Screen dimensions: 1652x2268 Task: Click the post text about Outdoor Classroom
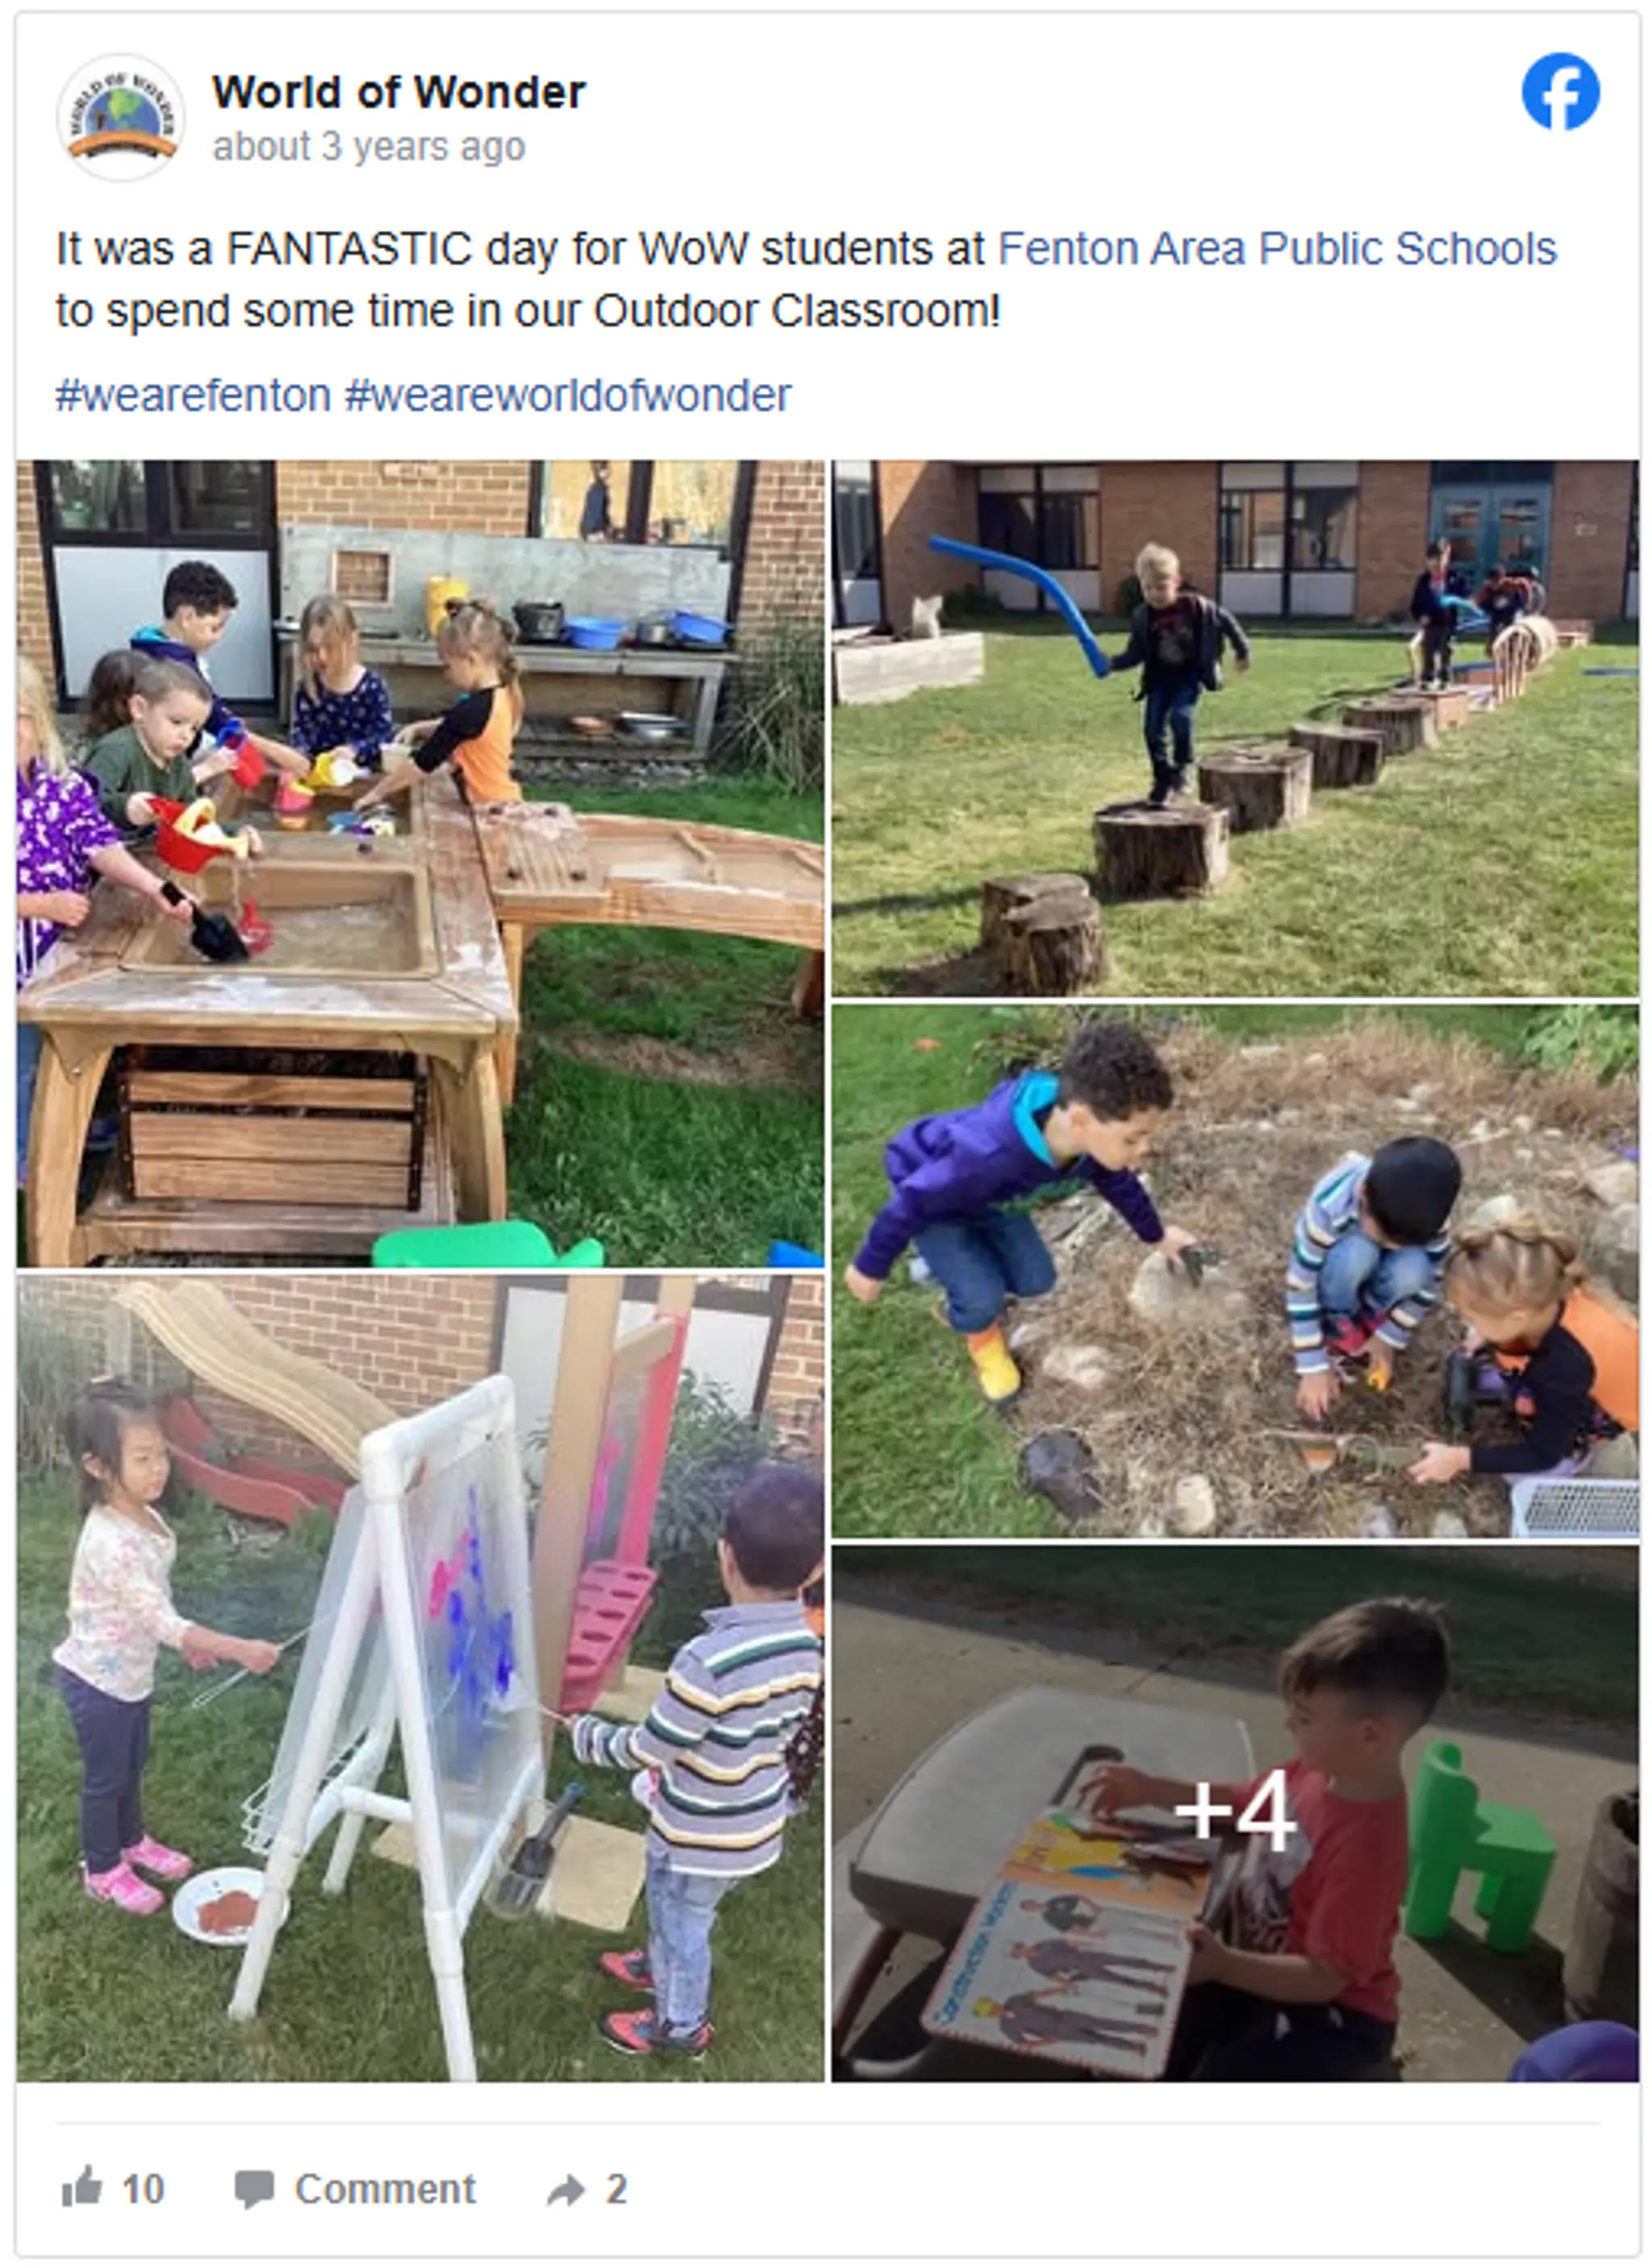(806, 279)
